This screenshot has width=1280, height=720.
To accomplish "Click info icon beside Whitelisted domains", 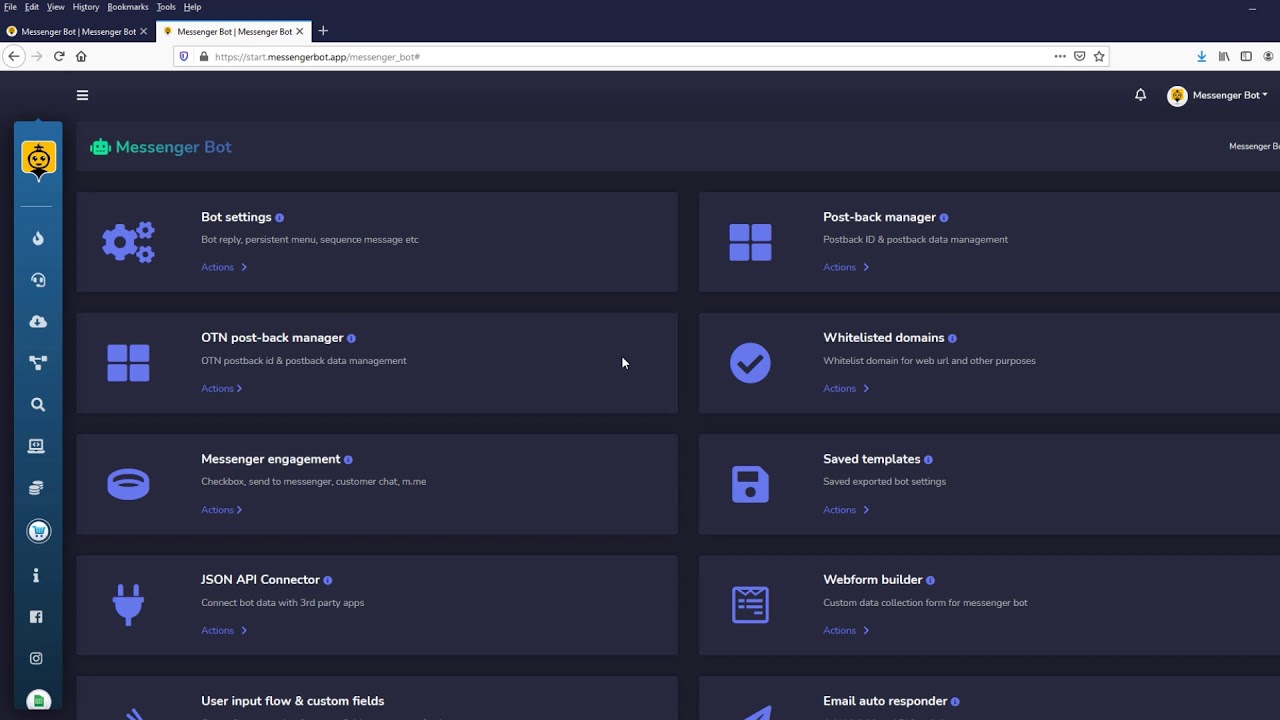I will click(952, 339).
